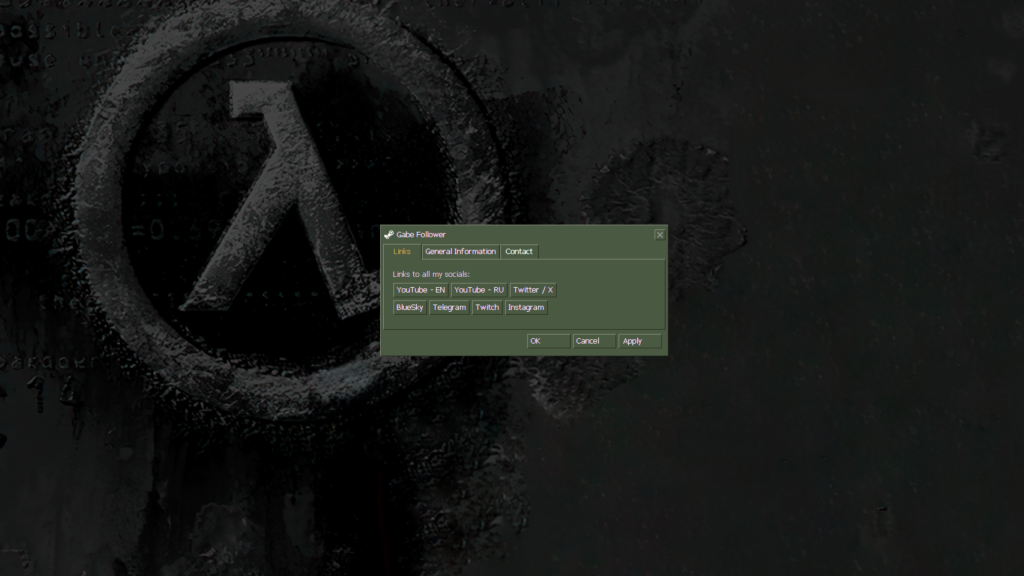Switch to the Links tab
1024x576 pixels.
[x=402, y=252]
